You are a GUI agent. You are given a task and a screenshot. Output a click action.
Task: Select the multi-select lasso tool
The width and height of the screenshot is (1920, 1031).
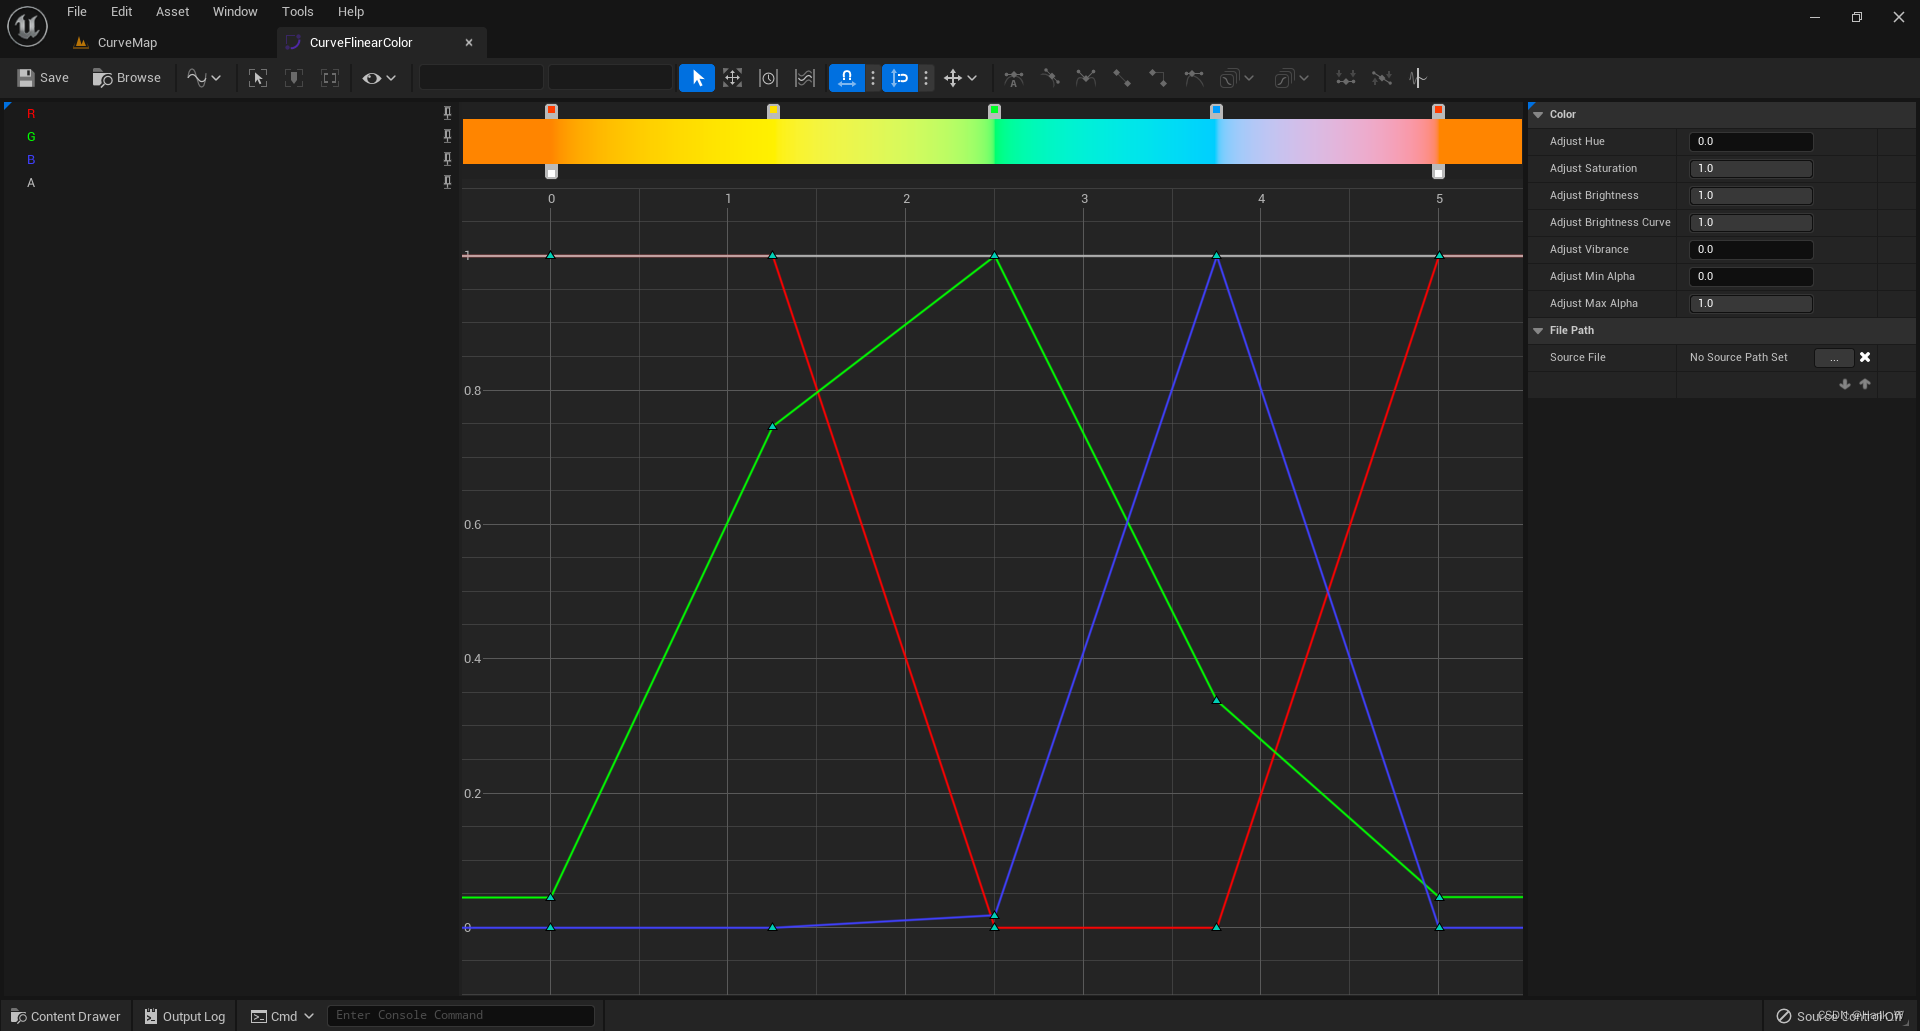[805, 77]
